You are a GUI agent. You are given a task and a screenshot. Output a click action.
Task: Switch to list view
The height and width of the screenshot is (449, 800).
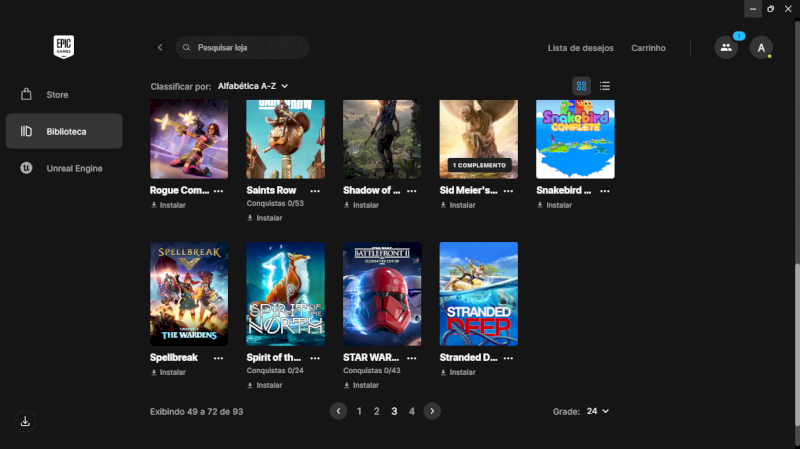pyautogui.click(x=605, y=86)
